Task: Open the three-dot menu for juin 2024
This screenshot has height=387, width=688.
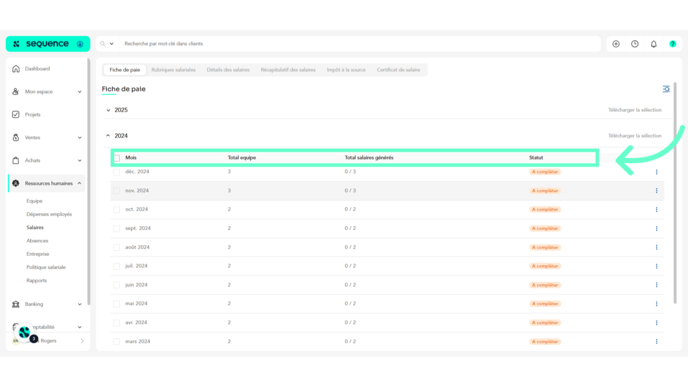Action: pos(656,285)
